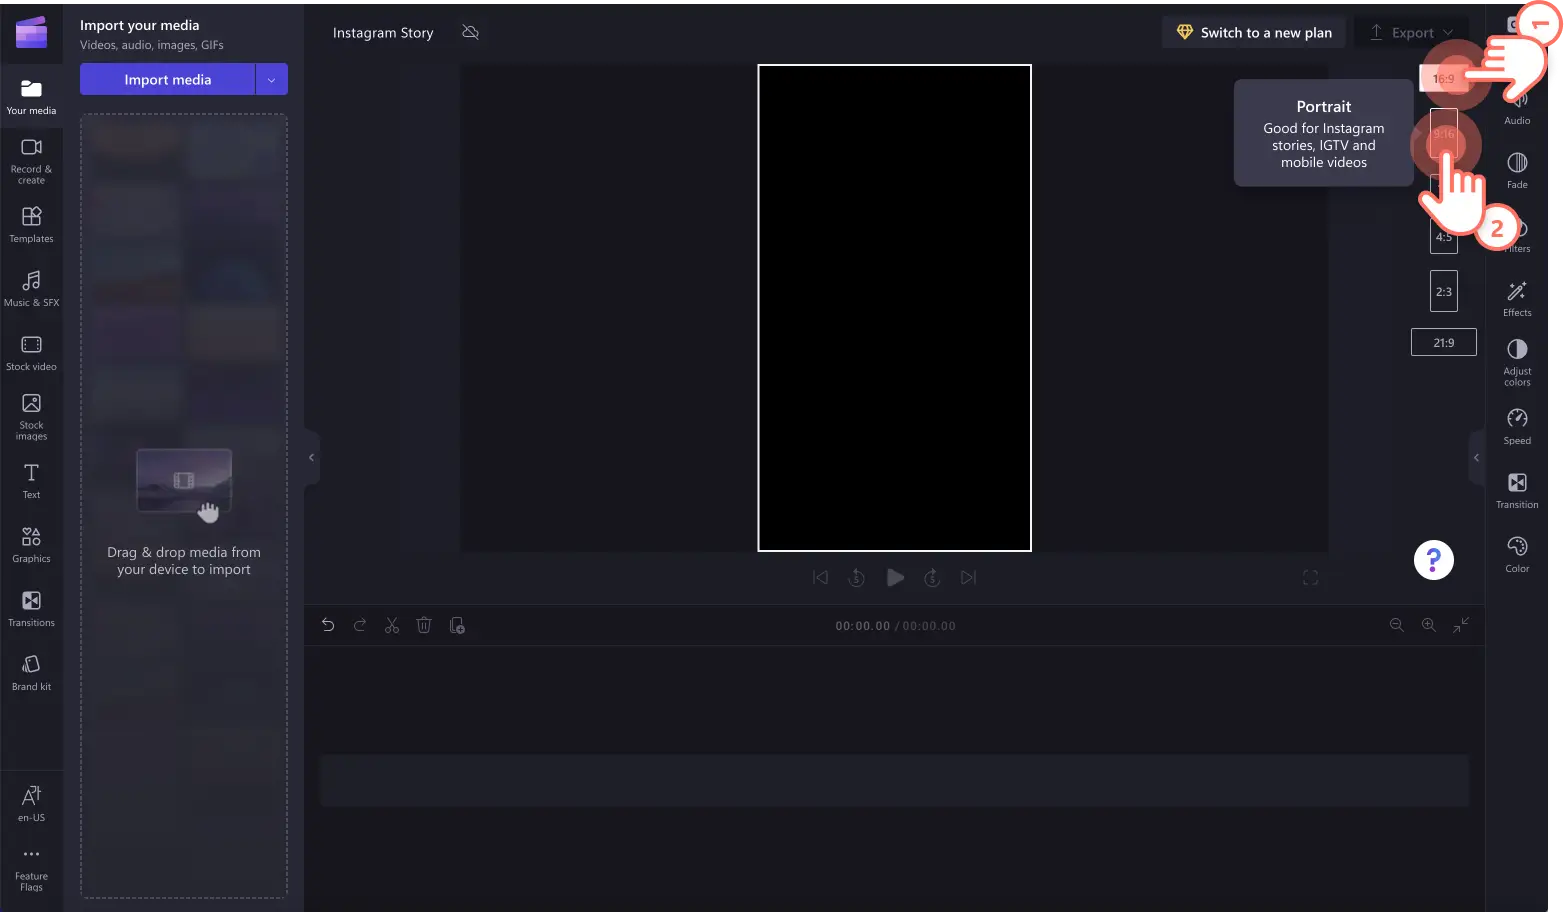Open the Brand kit panel

(32, 672)
